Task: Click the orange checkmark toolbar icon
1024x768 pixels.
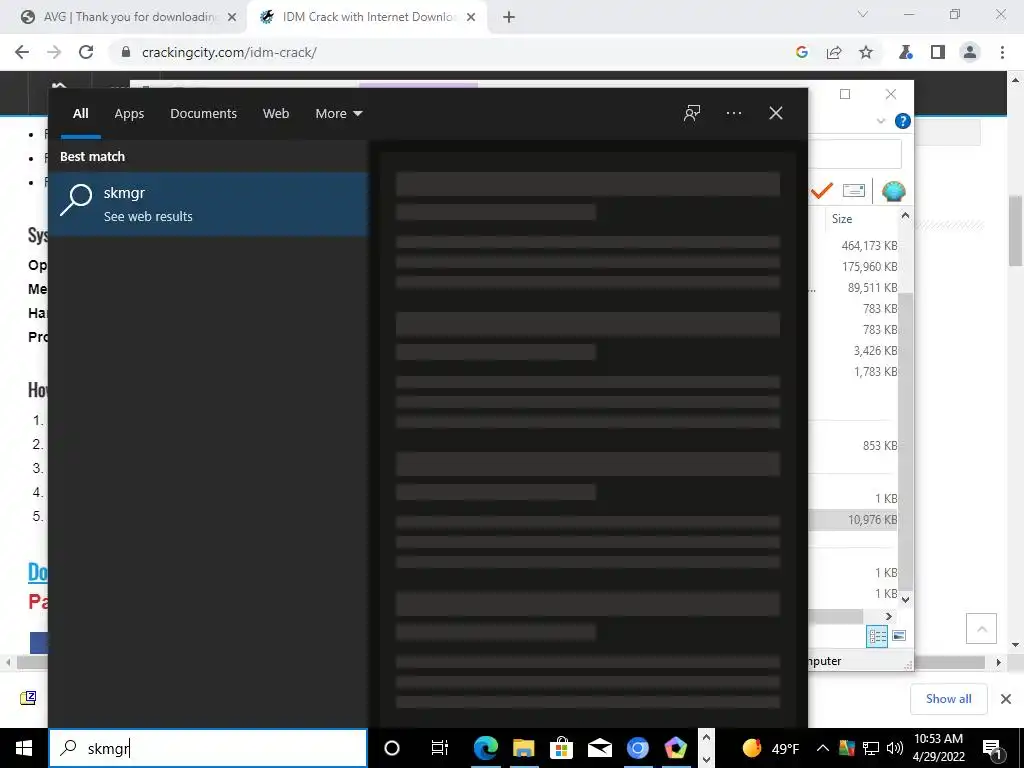Action: pos(822,191)
